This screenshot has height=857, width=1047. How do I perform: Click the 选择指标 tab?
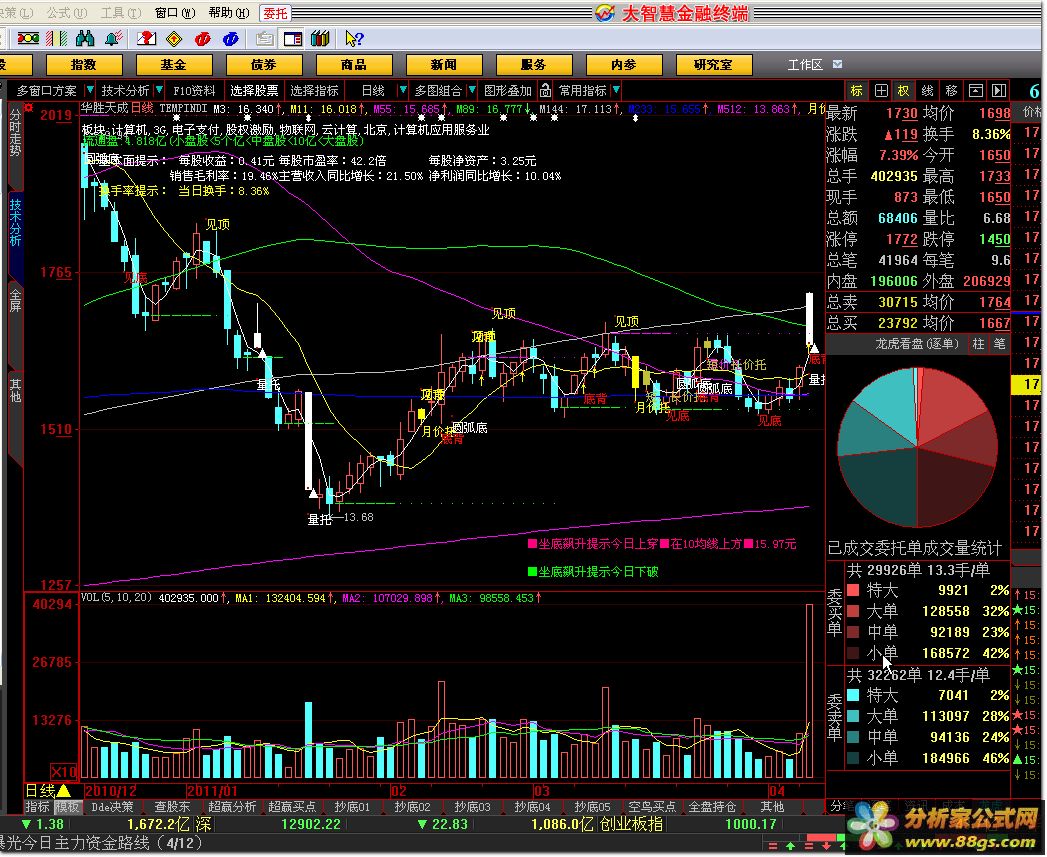click(x=314, y=90)
